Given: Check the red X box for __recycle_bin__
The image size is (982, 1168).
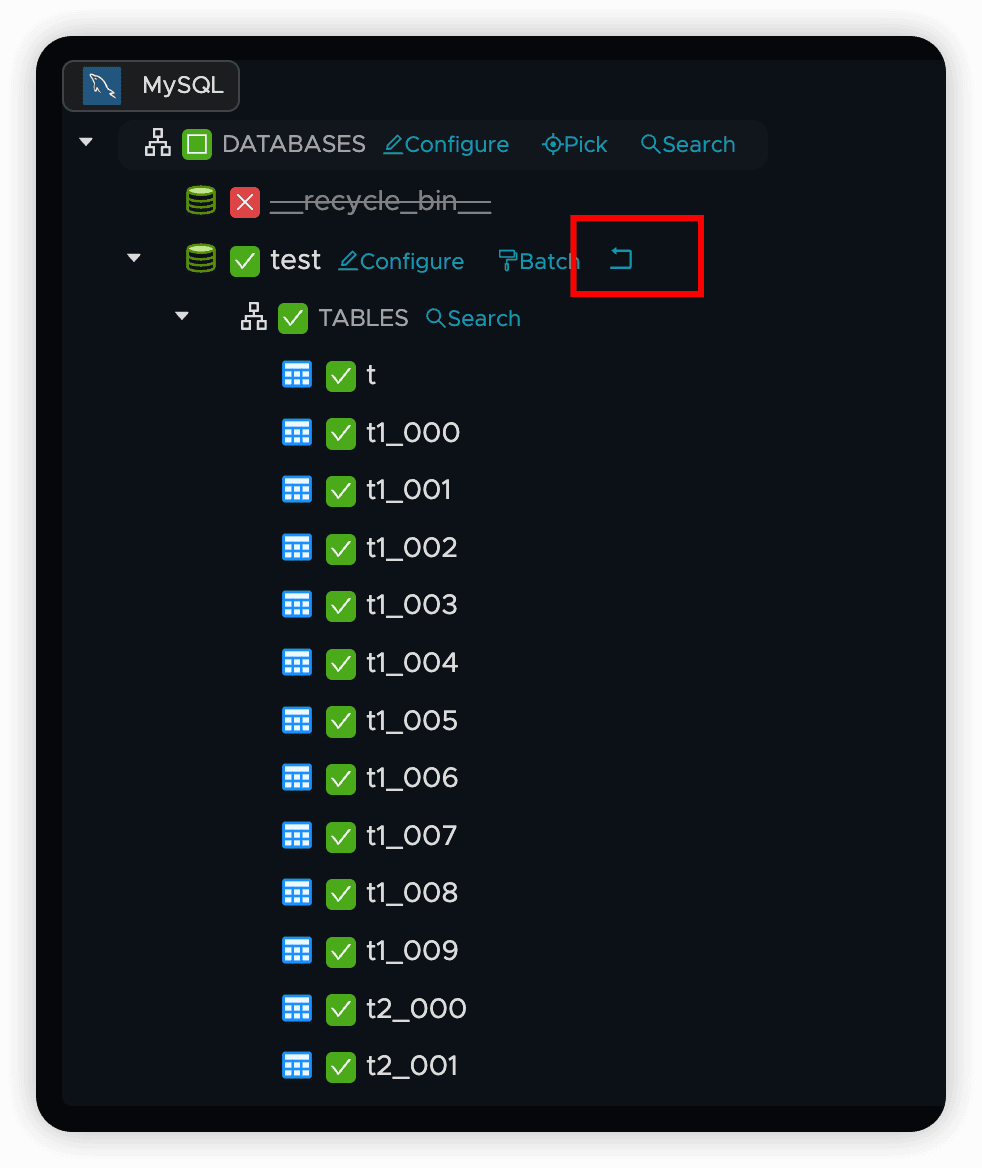Looking at the screenshot, I should point(244,203).
